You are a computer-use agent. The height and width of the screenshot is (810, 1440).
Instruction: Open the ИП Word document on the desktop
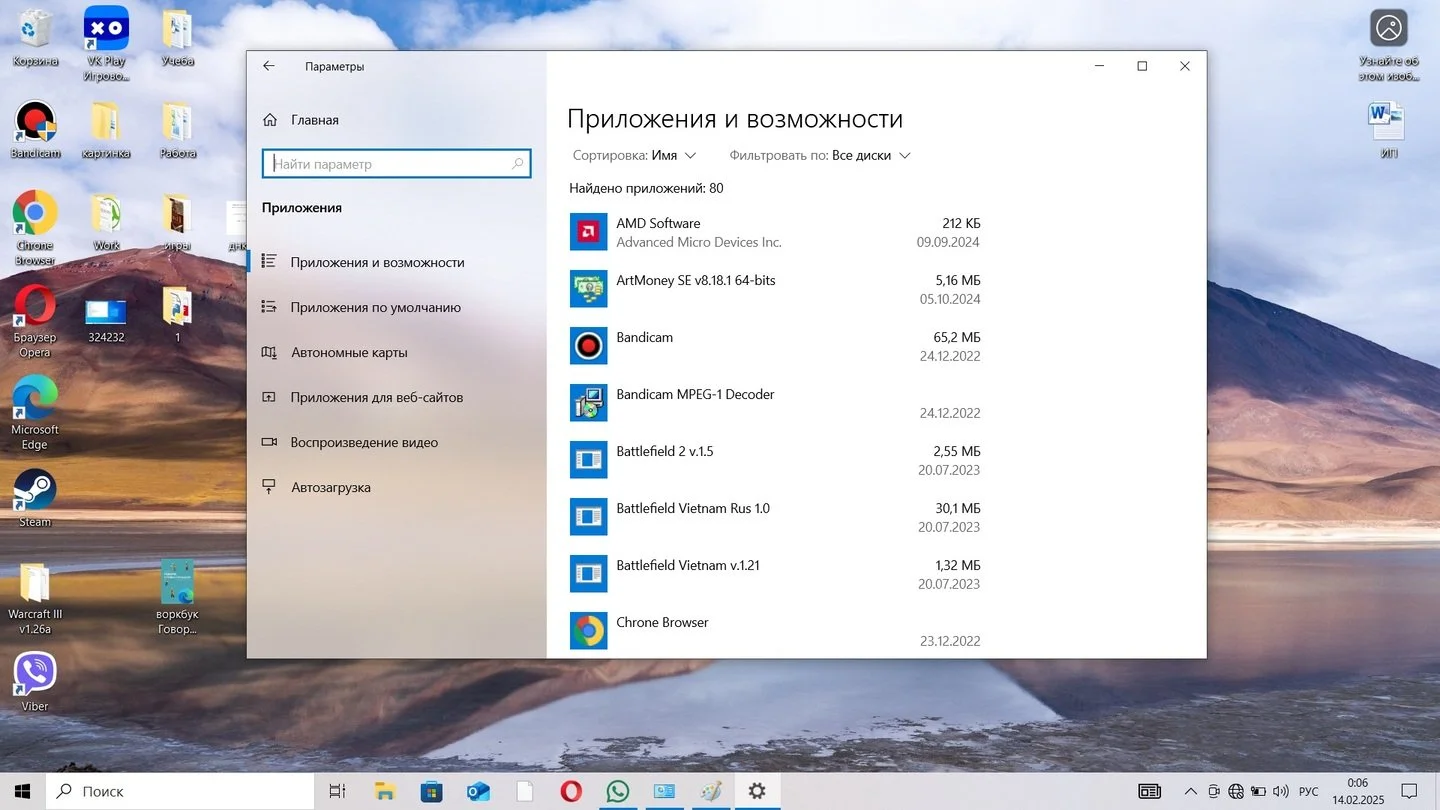[1388, 130]
